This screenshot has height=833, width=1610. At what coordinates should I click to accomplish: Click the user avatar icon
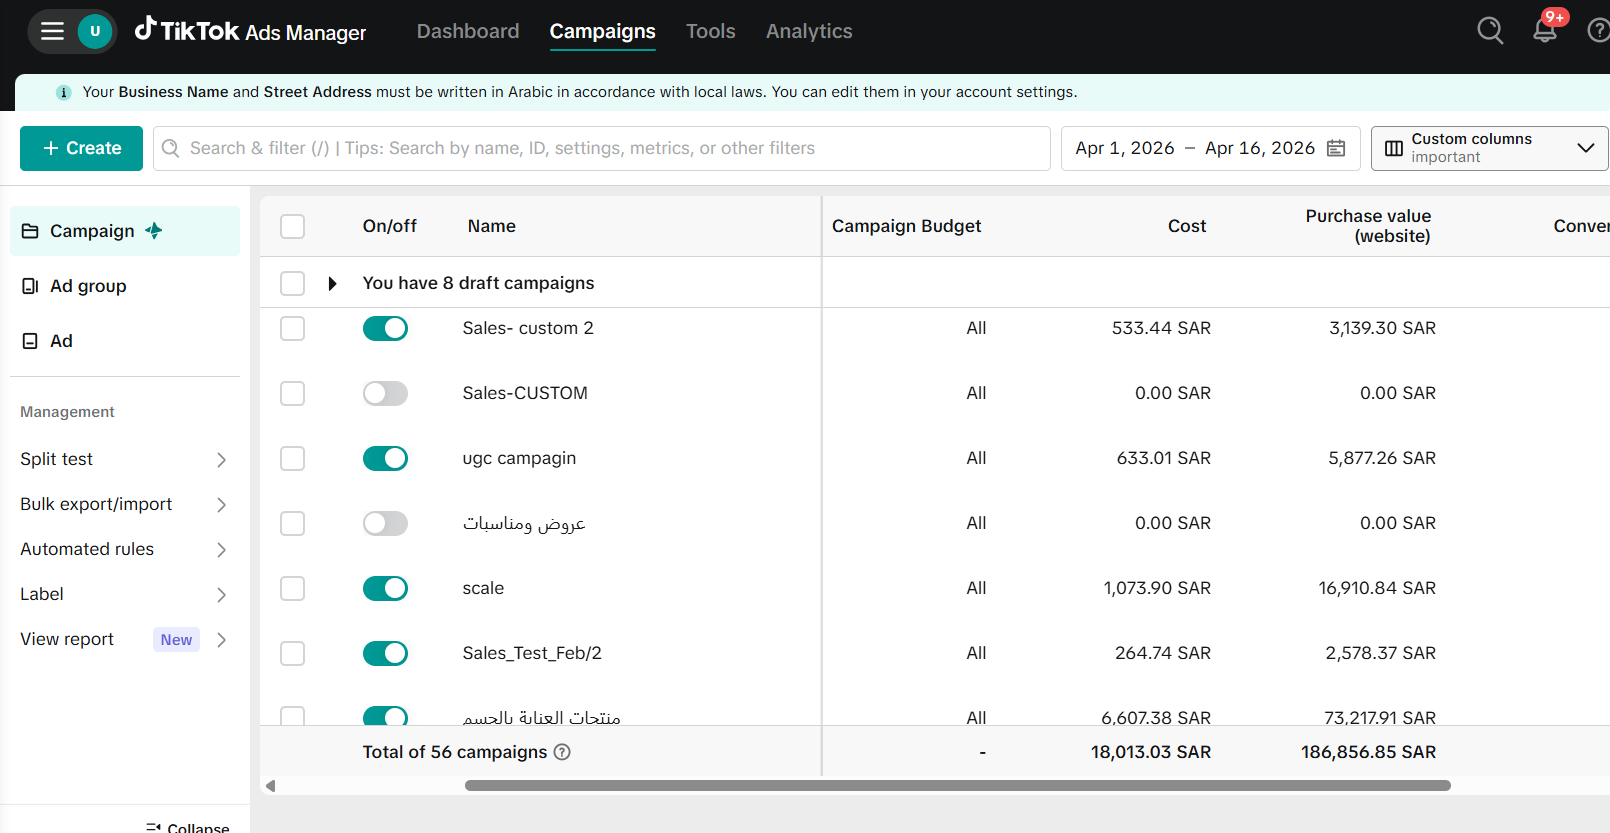pyautogui.click(x=95, y=31)
